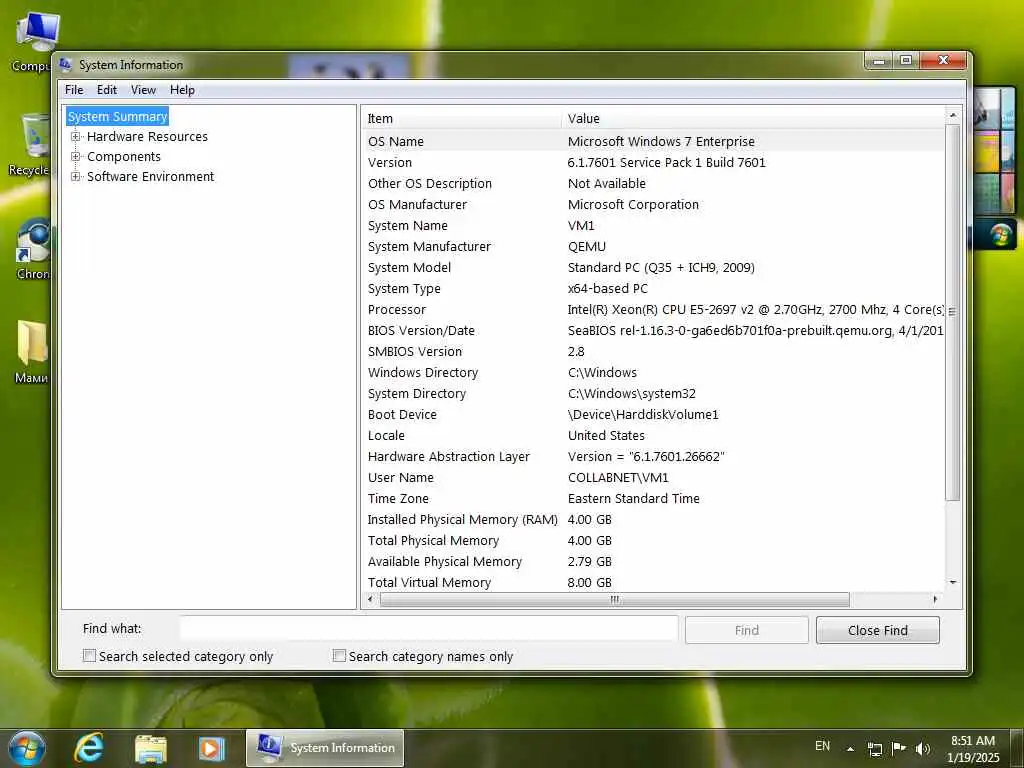Screen dimensions: 1024x768
Task: Click the Find what input field
Action: [x=429, y=629]
